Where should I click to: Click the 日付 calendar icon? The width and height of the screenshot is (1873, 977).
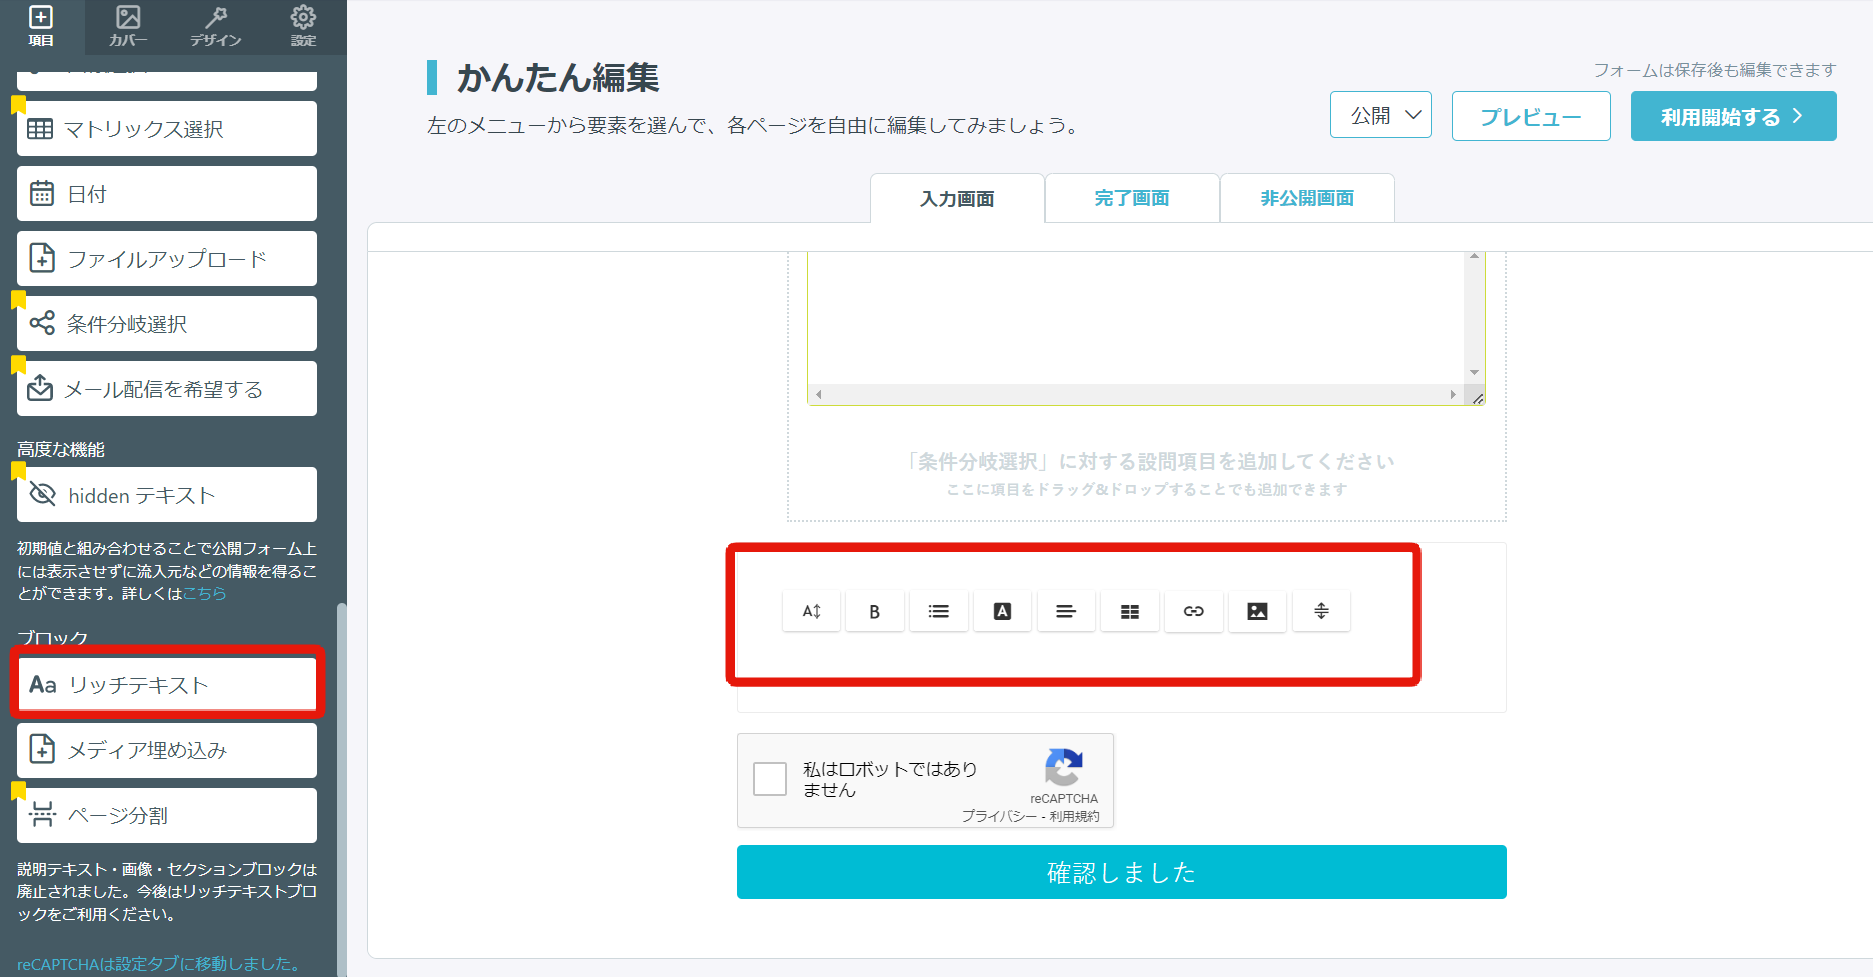42,194
